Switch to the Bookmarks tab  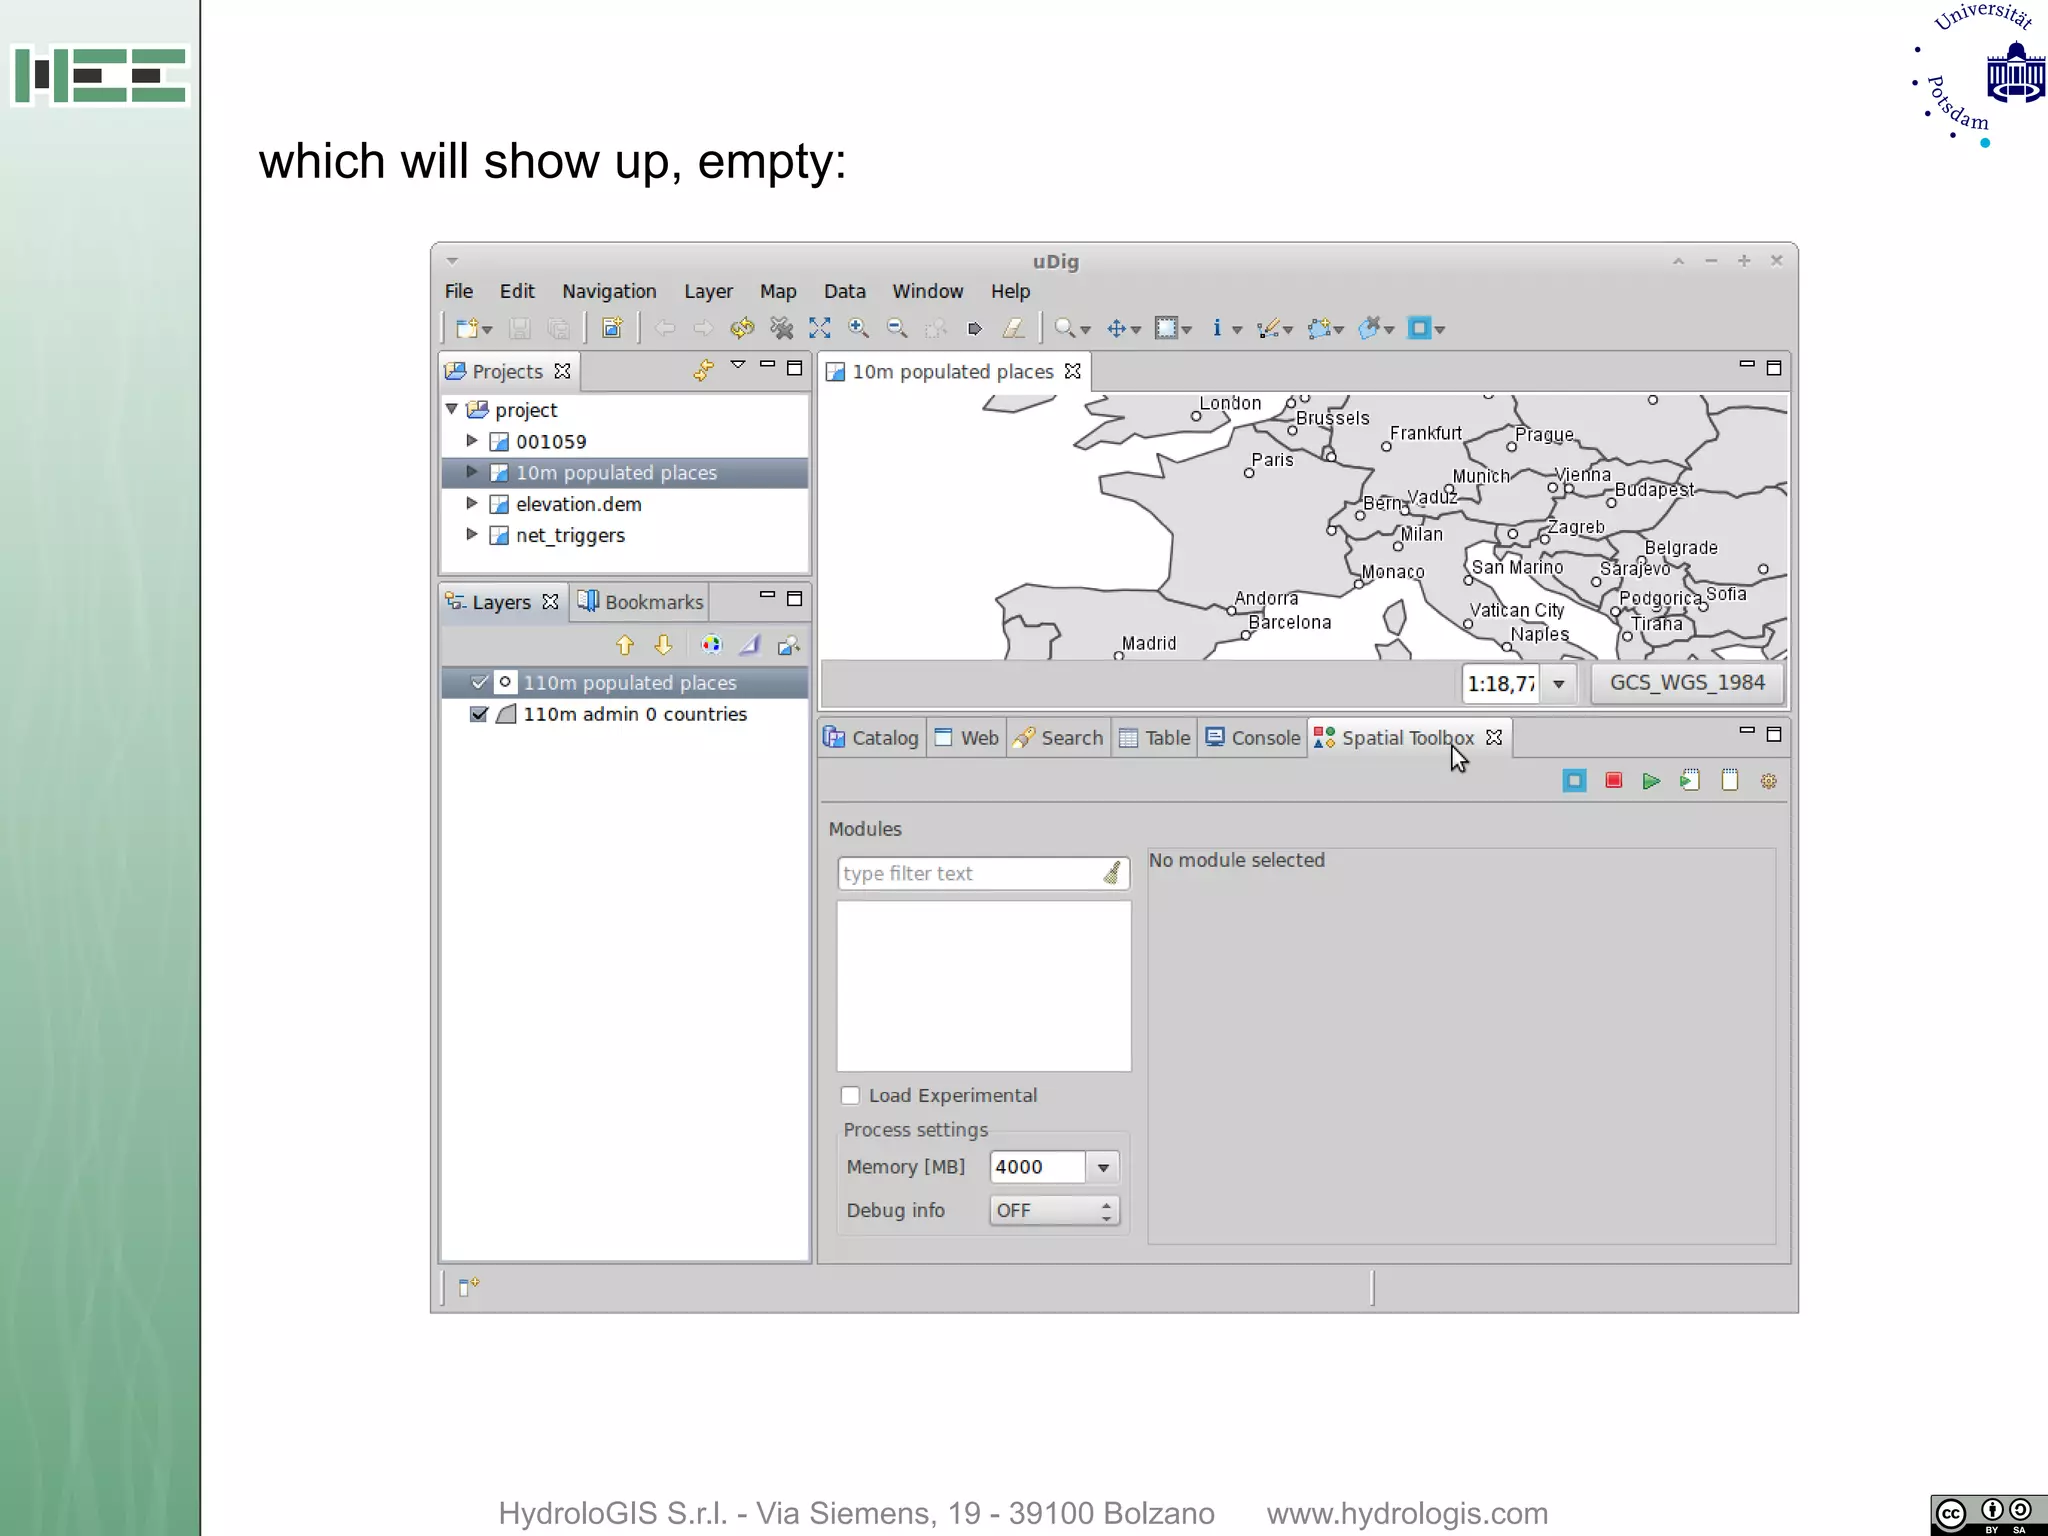[x=640, y=602]
